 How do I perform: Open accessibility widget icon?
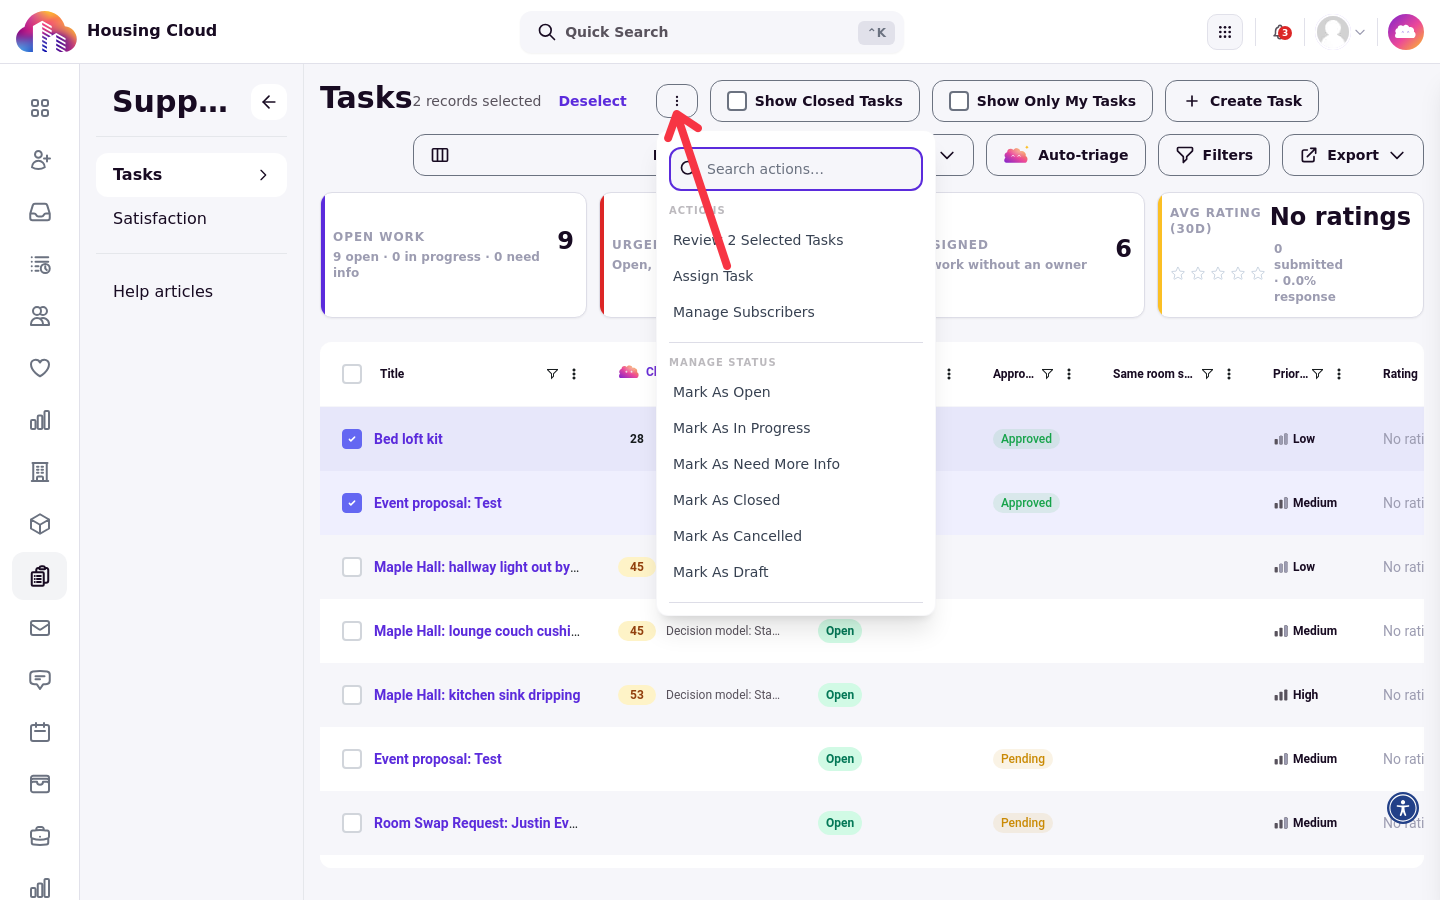point(1403,807)
